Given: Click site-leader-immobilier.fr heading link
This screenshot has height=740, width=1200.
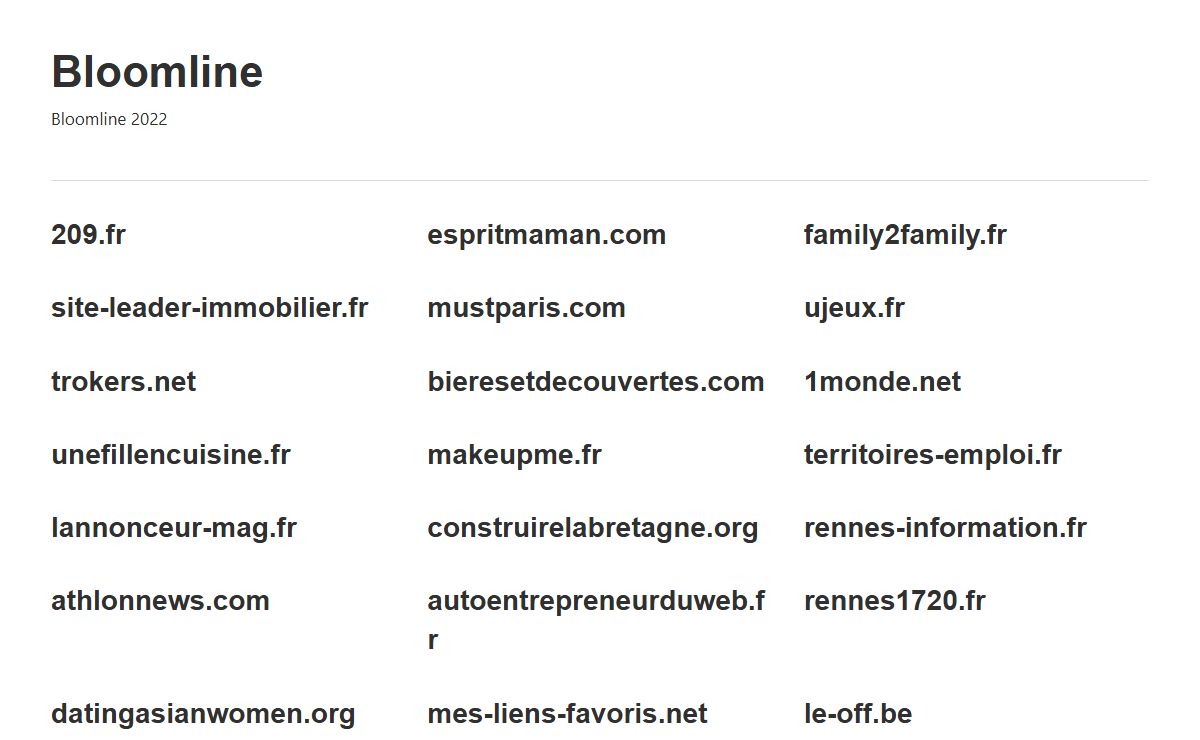Looking at the screenshot, I should 210,308.
